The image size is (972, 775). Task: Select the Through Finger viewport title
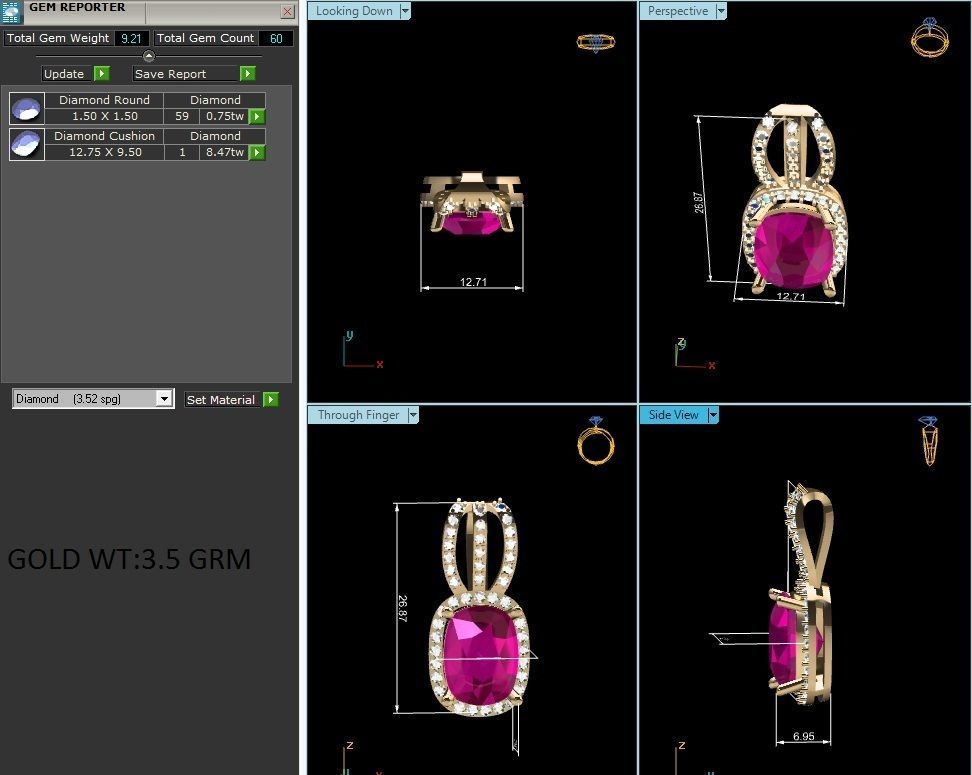[x=358, y=415]
